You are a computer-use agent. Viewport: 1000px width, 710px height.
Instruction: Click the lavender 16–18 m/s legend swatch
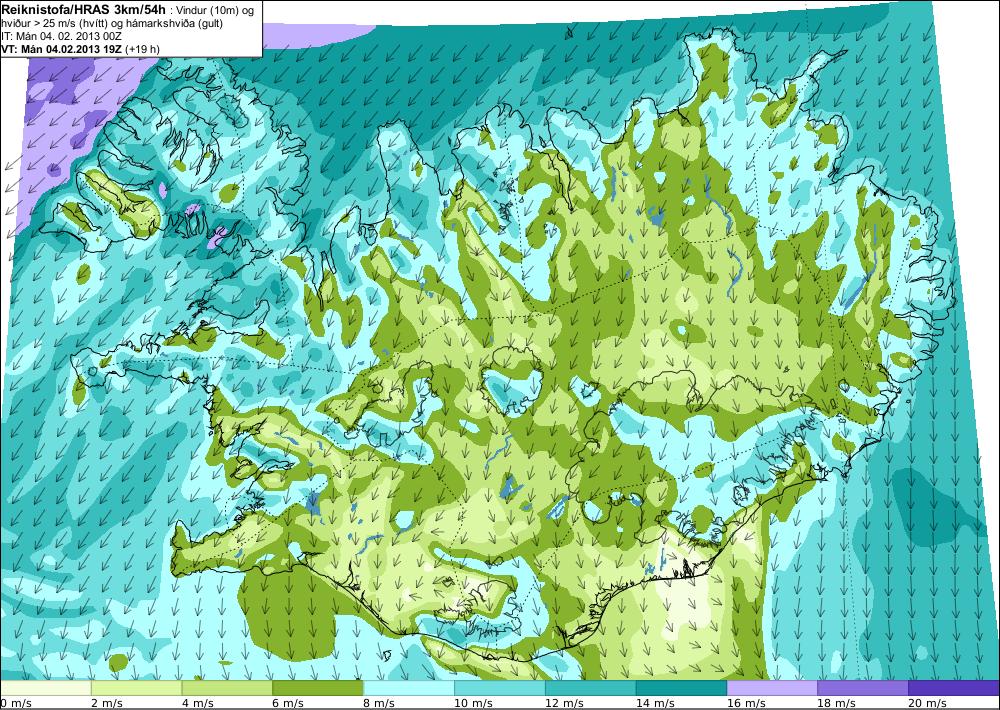click(772, 688)
